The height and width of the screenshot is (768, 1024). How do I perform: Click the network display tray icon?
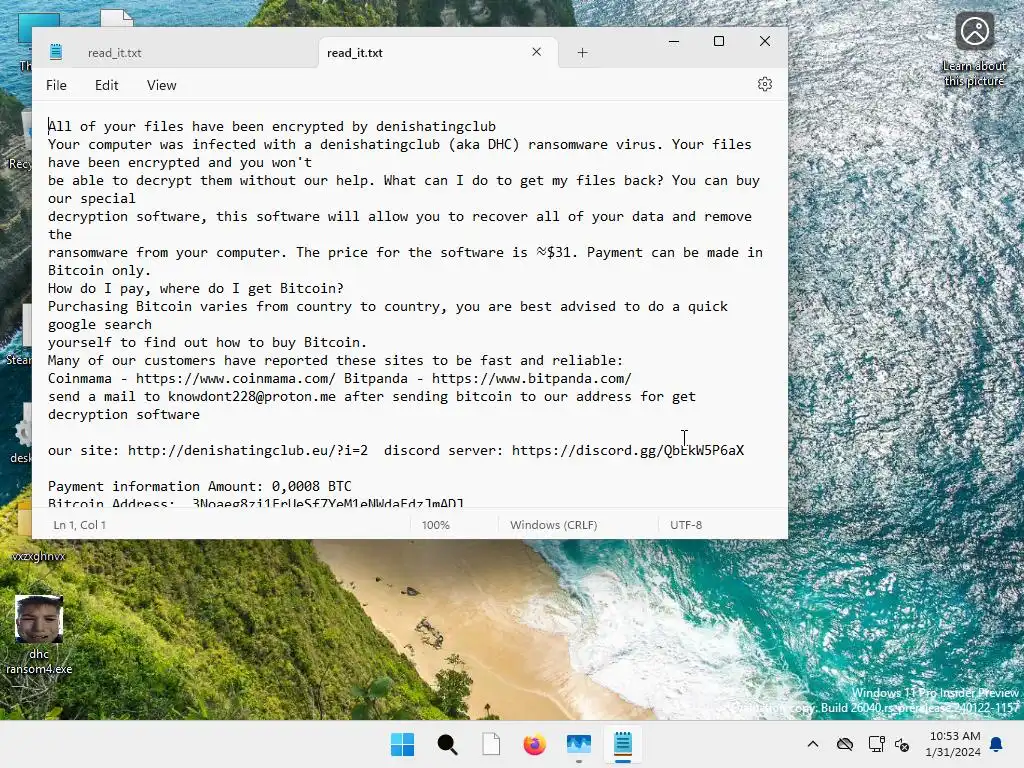[x=876, y=744]
